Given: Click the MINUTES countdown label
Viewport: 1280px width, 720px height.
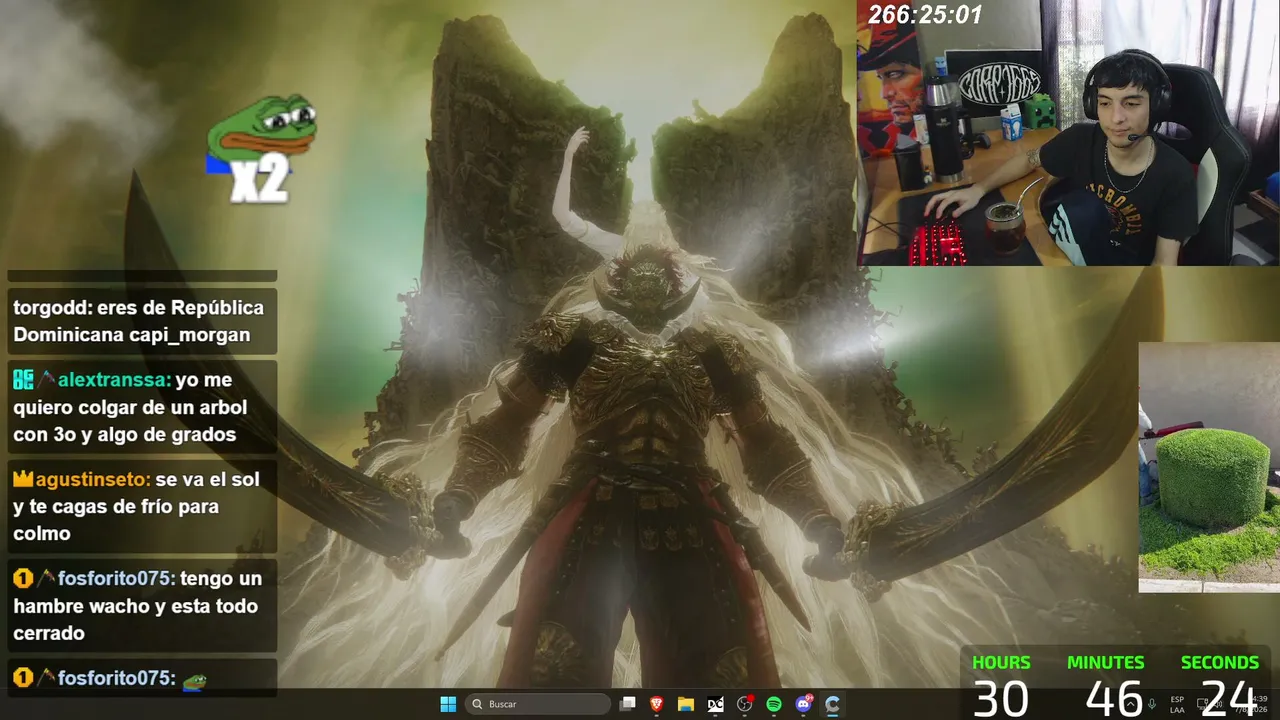Looking at the screenshot, I should [1106, 662].
